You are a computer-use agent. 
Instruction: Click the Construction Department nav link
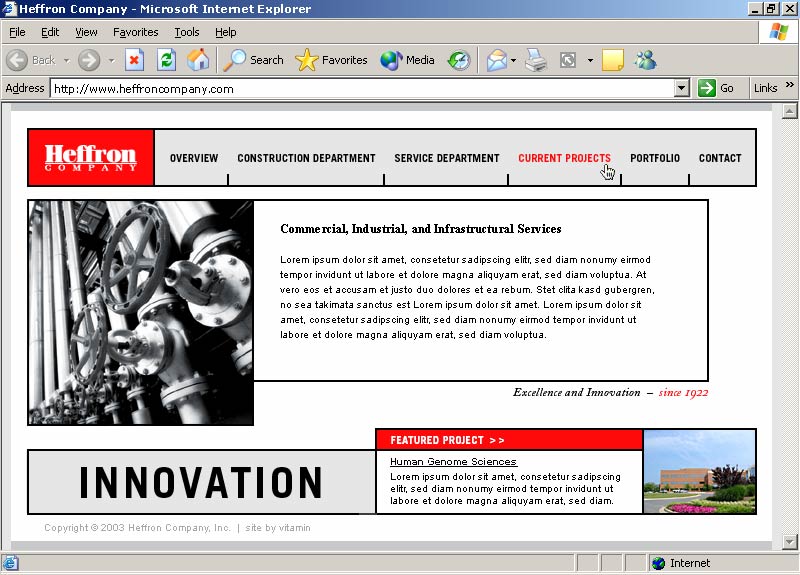(x=306, y=158)
